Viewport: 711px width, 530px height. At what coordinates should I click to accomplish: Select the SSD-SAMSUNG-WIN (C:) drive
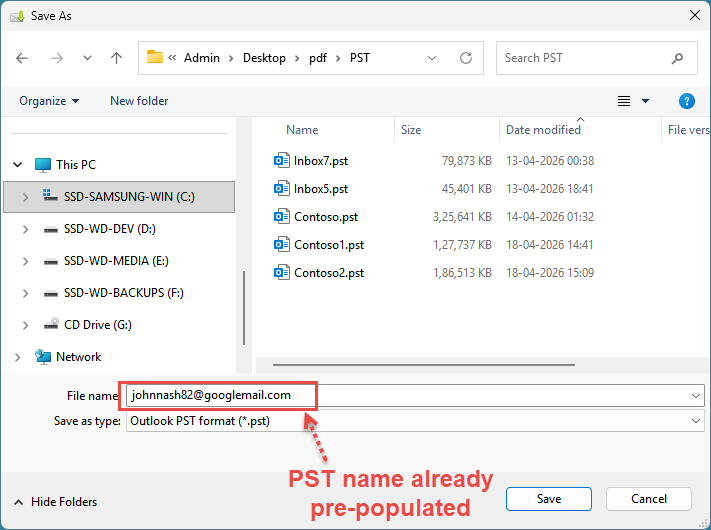pos(129,197)
